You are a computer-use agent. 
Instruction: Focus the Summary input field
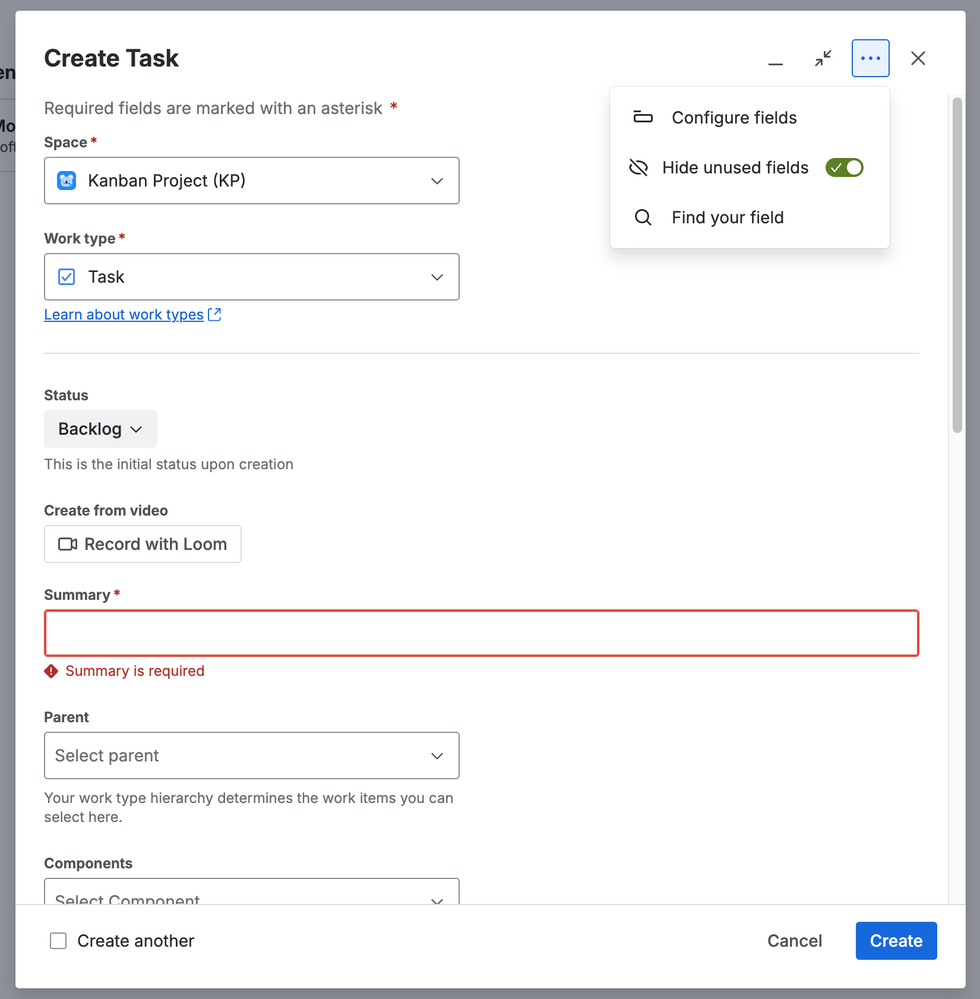click(482, 633)
